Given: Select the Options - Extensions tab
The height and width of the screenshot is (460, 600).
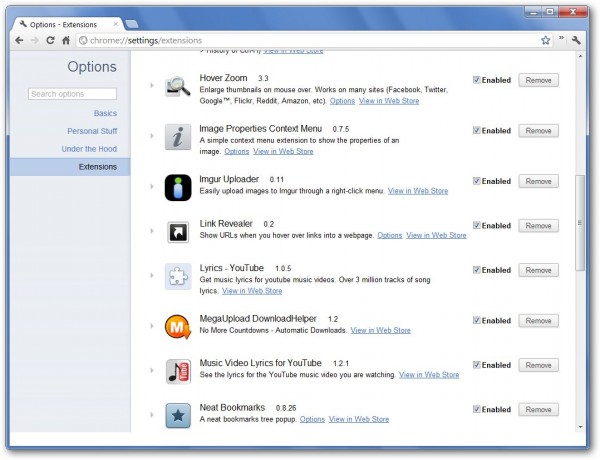Looking at the screenshot, I should (69, 24).
